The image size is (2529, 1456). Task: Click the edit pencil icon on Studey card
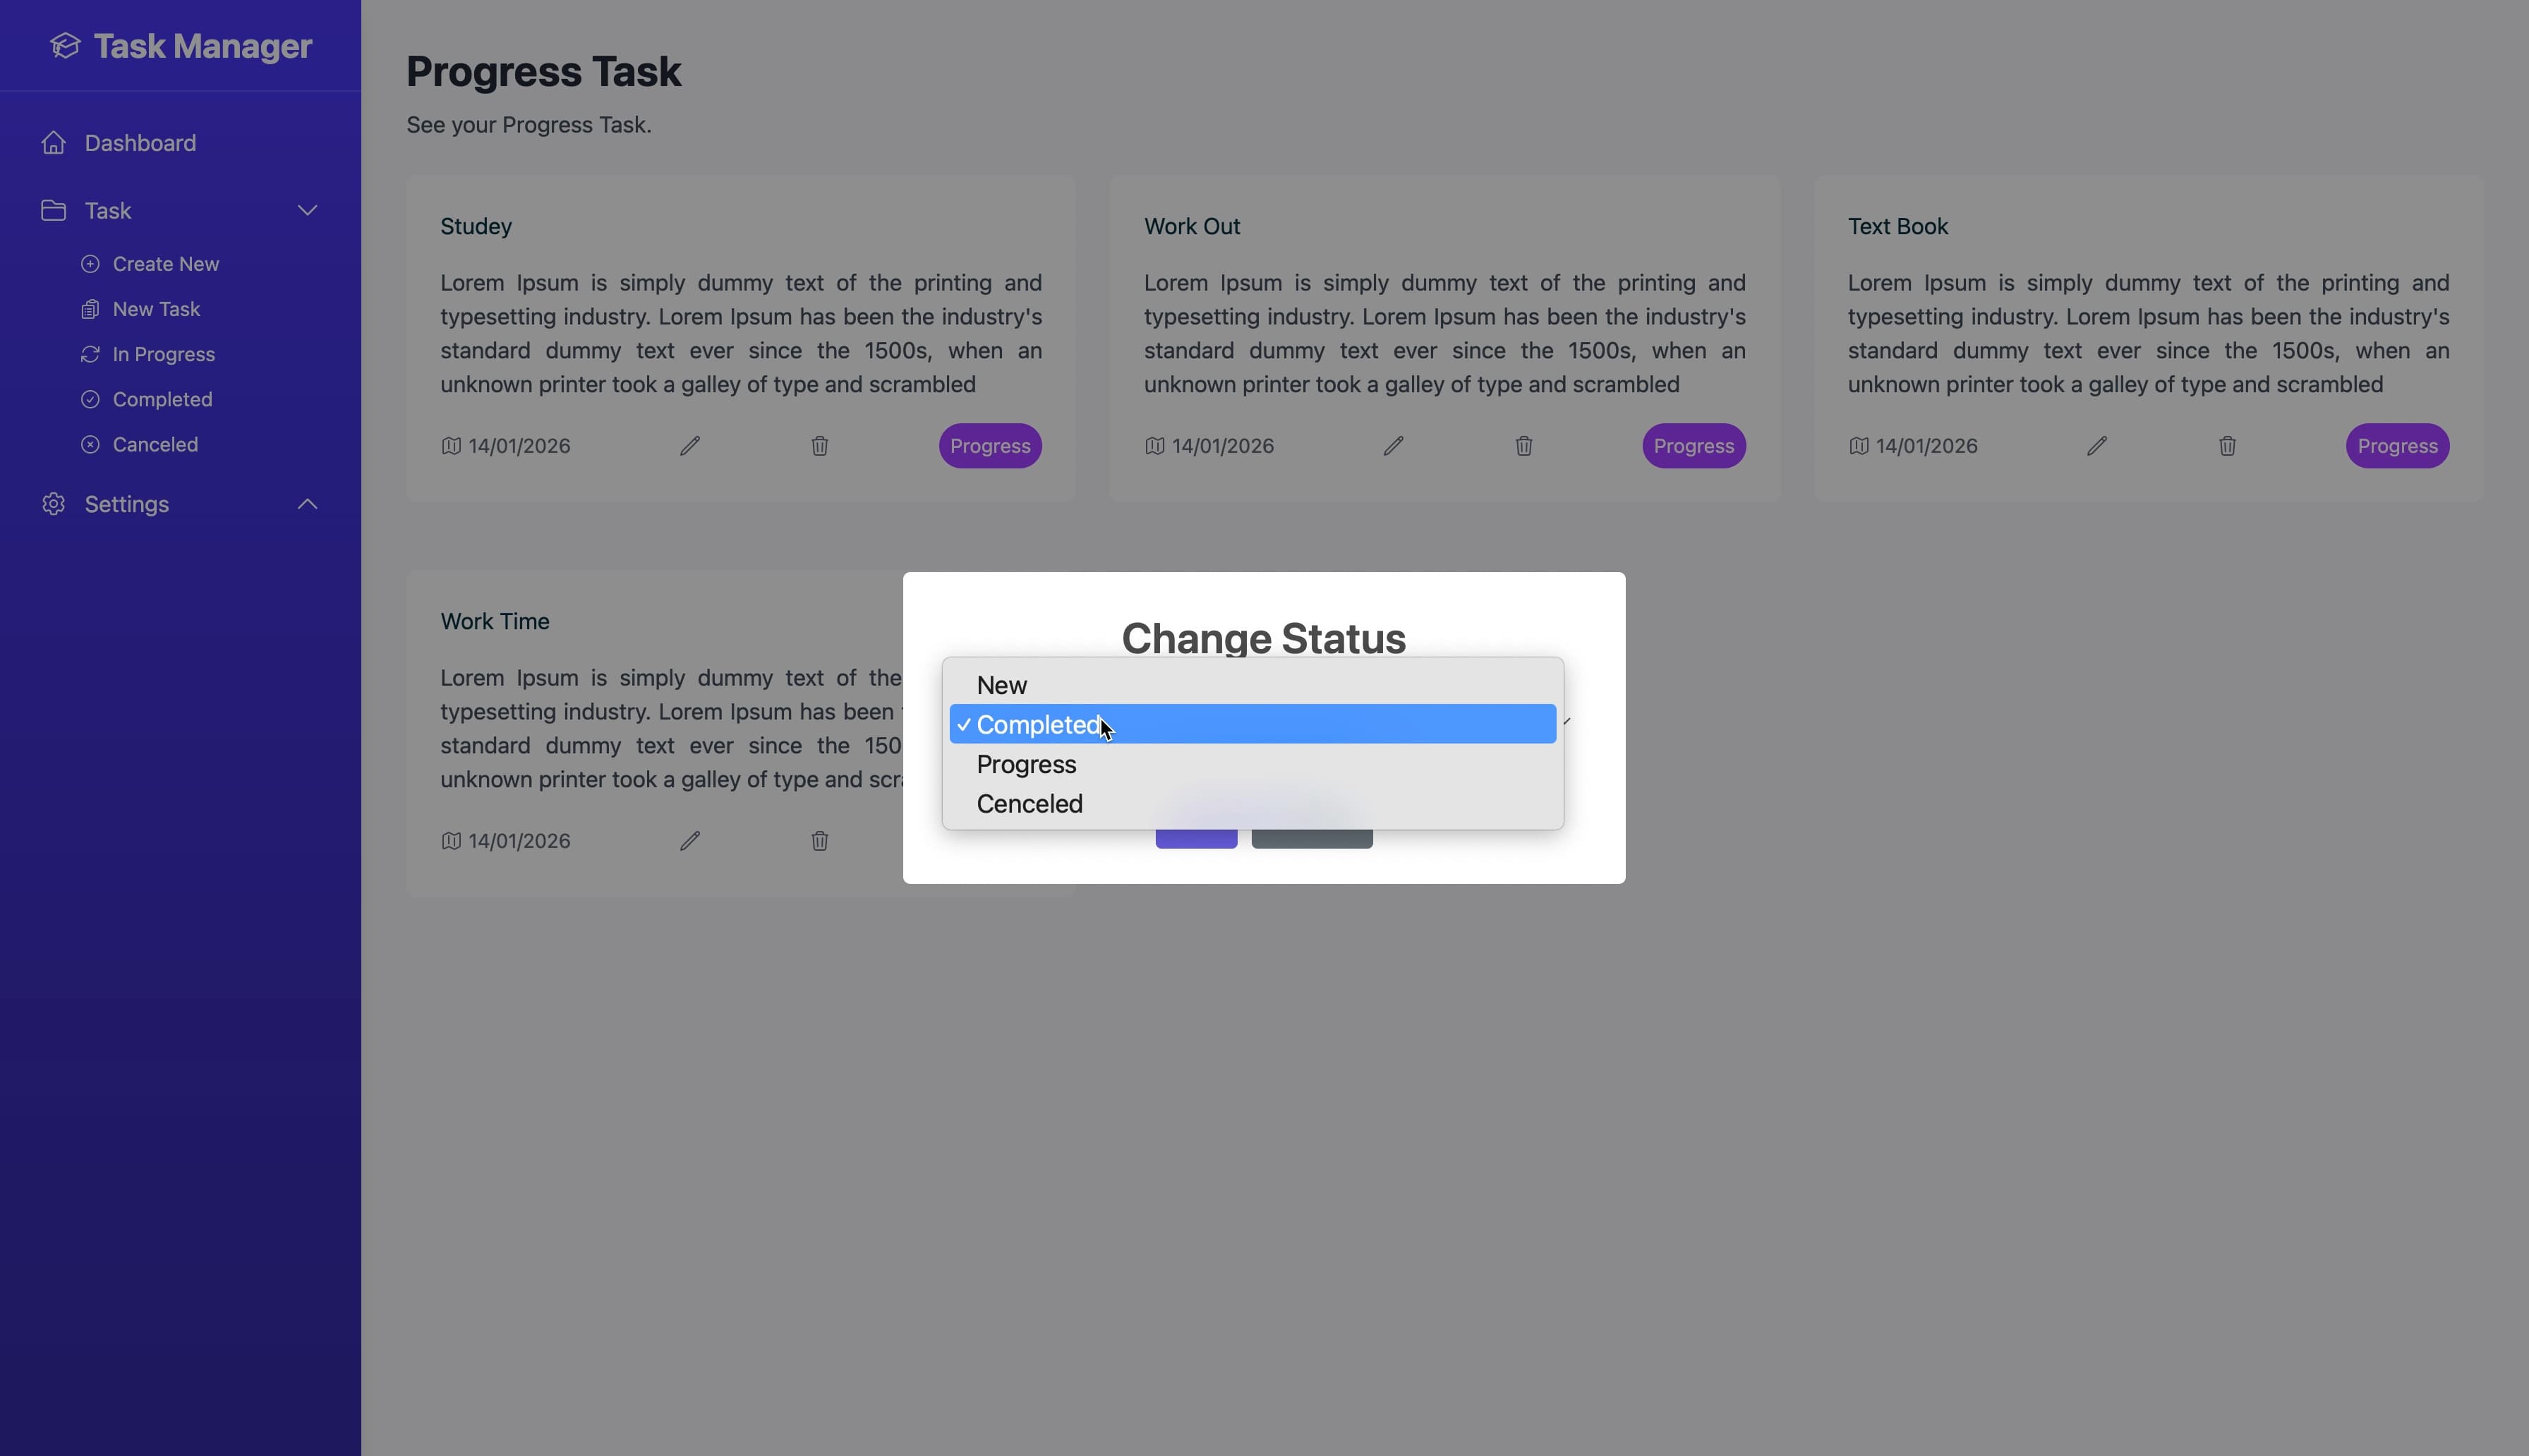[x=690, y=446]
